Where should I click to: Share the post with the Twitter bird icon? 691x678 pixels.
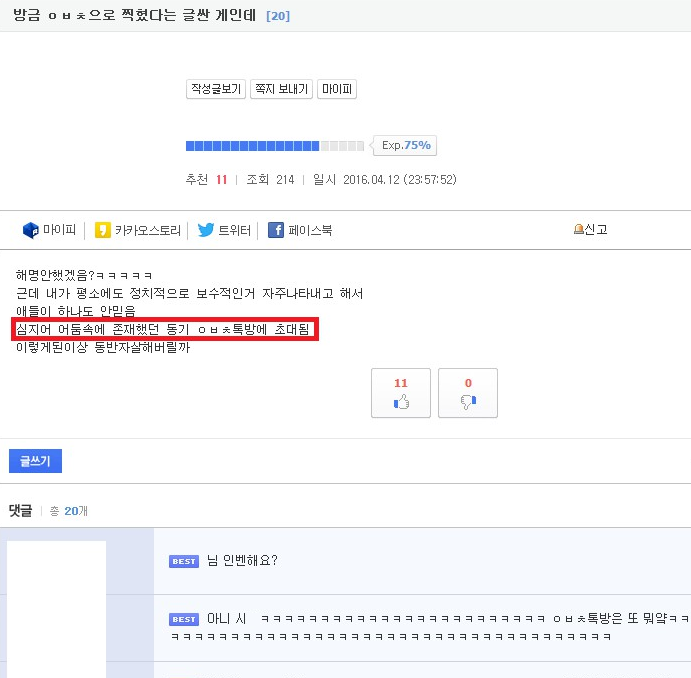pyautogui.click(x=206, y=230)
